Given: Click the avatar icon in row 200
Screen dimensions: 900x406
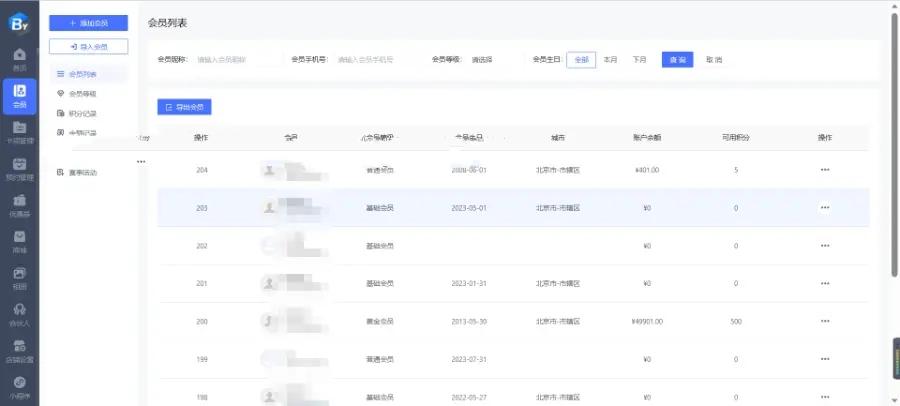Looking at the screenshot, I should tap(269, 321).
